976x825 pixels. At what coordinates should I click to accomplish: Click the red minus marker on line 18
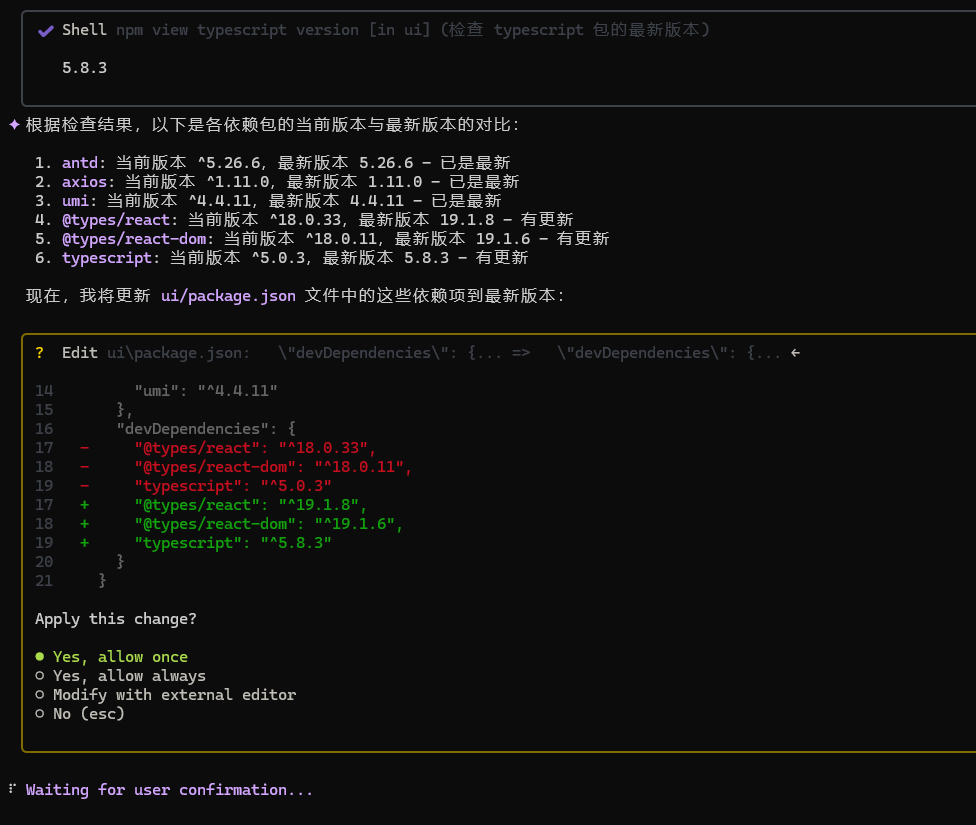coord(84,466)
